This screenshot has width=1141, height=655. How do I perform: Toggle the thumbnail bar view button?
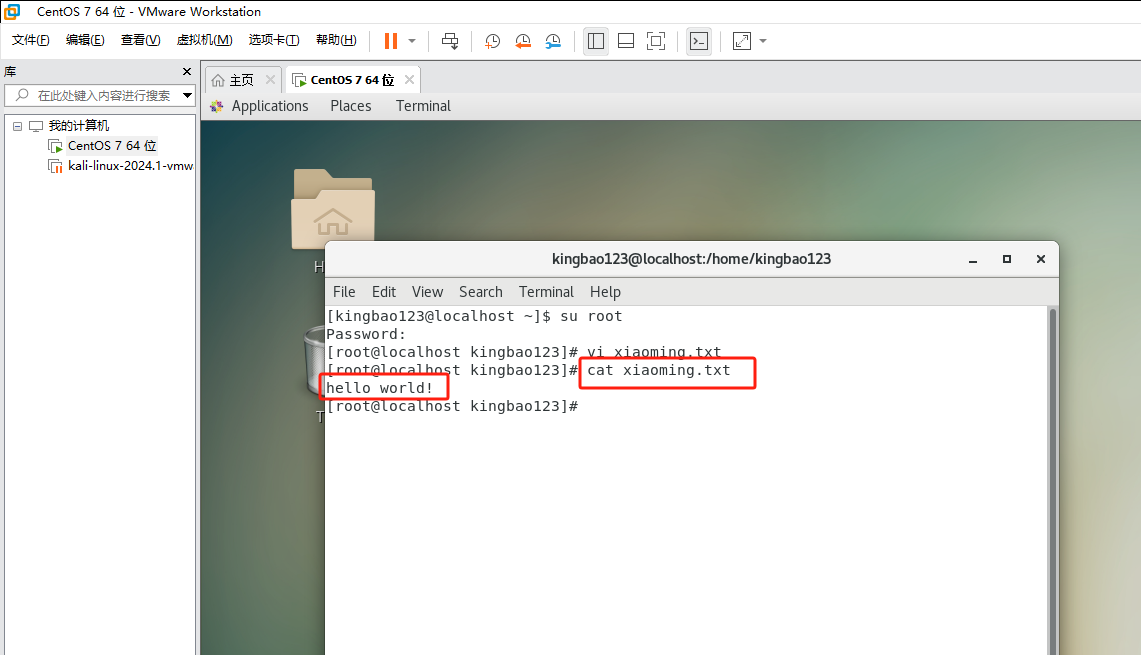[626, 41]
